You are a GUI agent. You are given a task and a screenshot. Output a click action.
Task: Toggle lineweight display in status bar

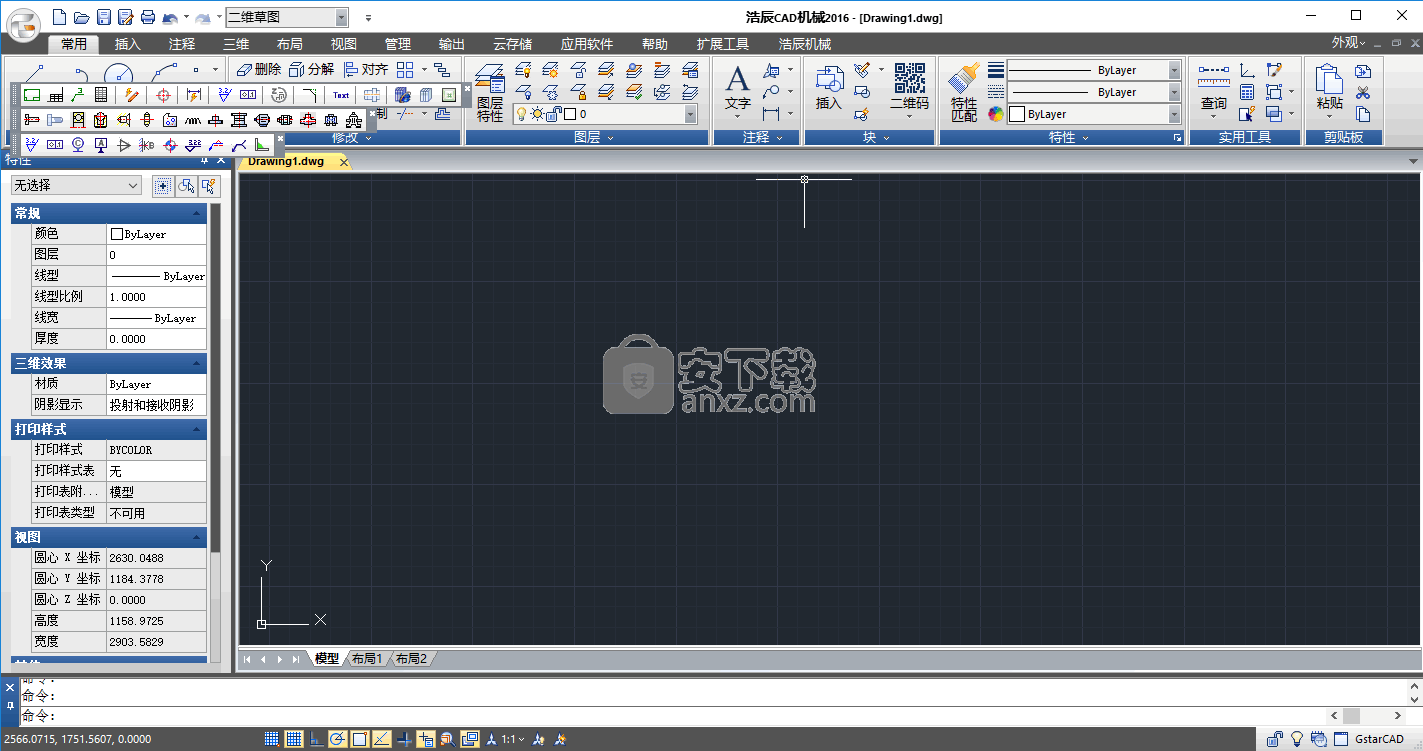click(404, 739)
